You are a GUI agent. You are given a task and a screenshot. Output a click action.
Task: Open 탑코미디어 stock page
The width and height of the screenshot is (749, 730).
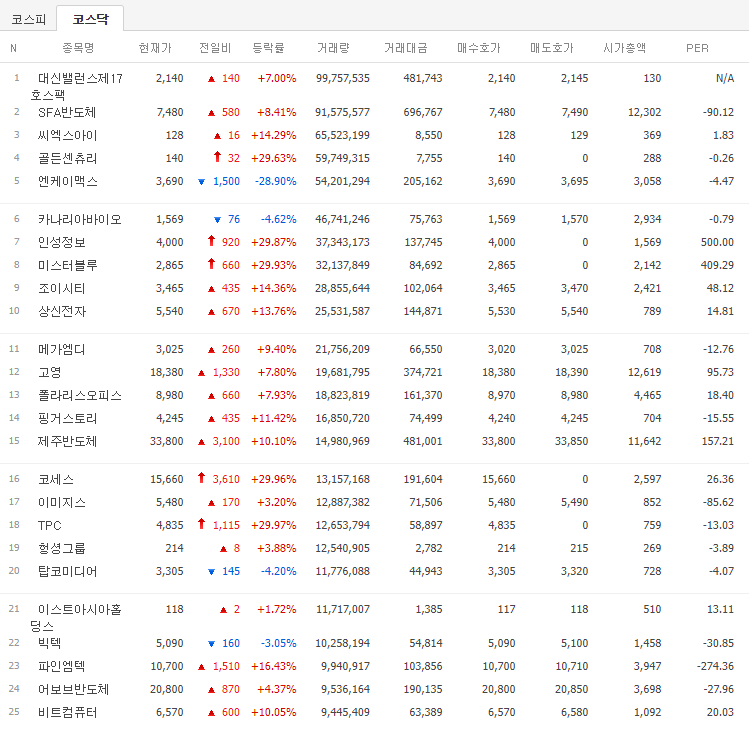tap(67, 571)
